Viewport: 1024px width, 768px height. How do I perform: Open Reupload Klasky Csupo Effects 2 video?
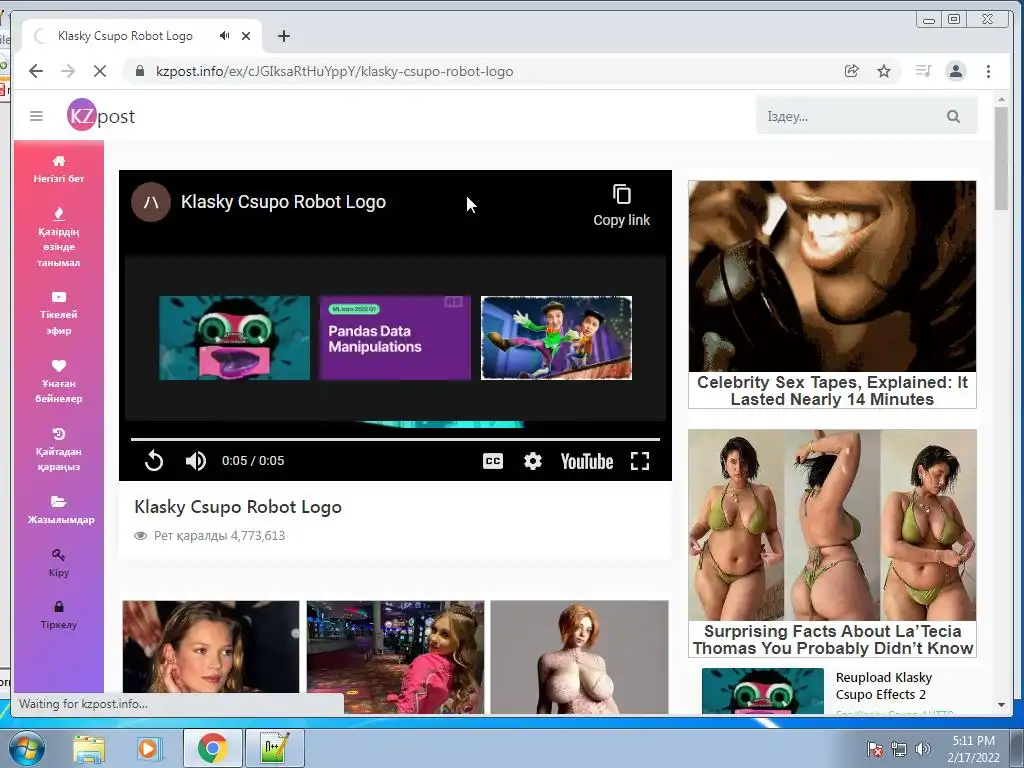(884, 686)
